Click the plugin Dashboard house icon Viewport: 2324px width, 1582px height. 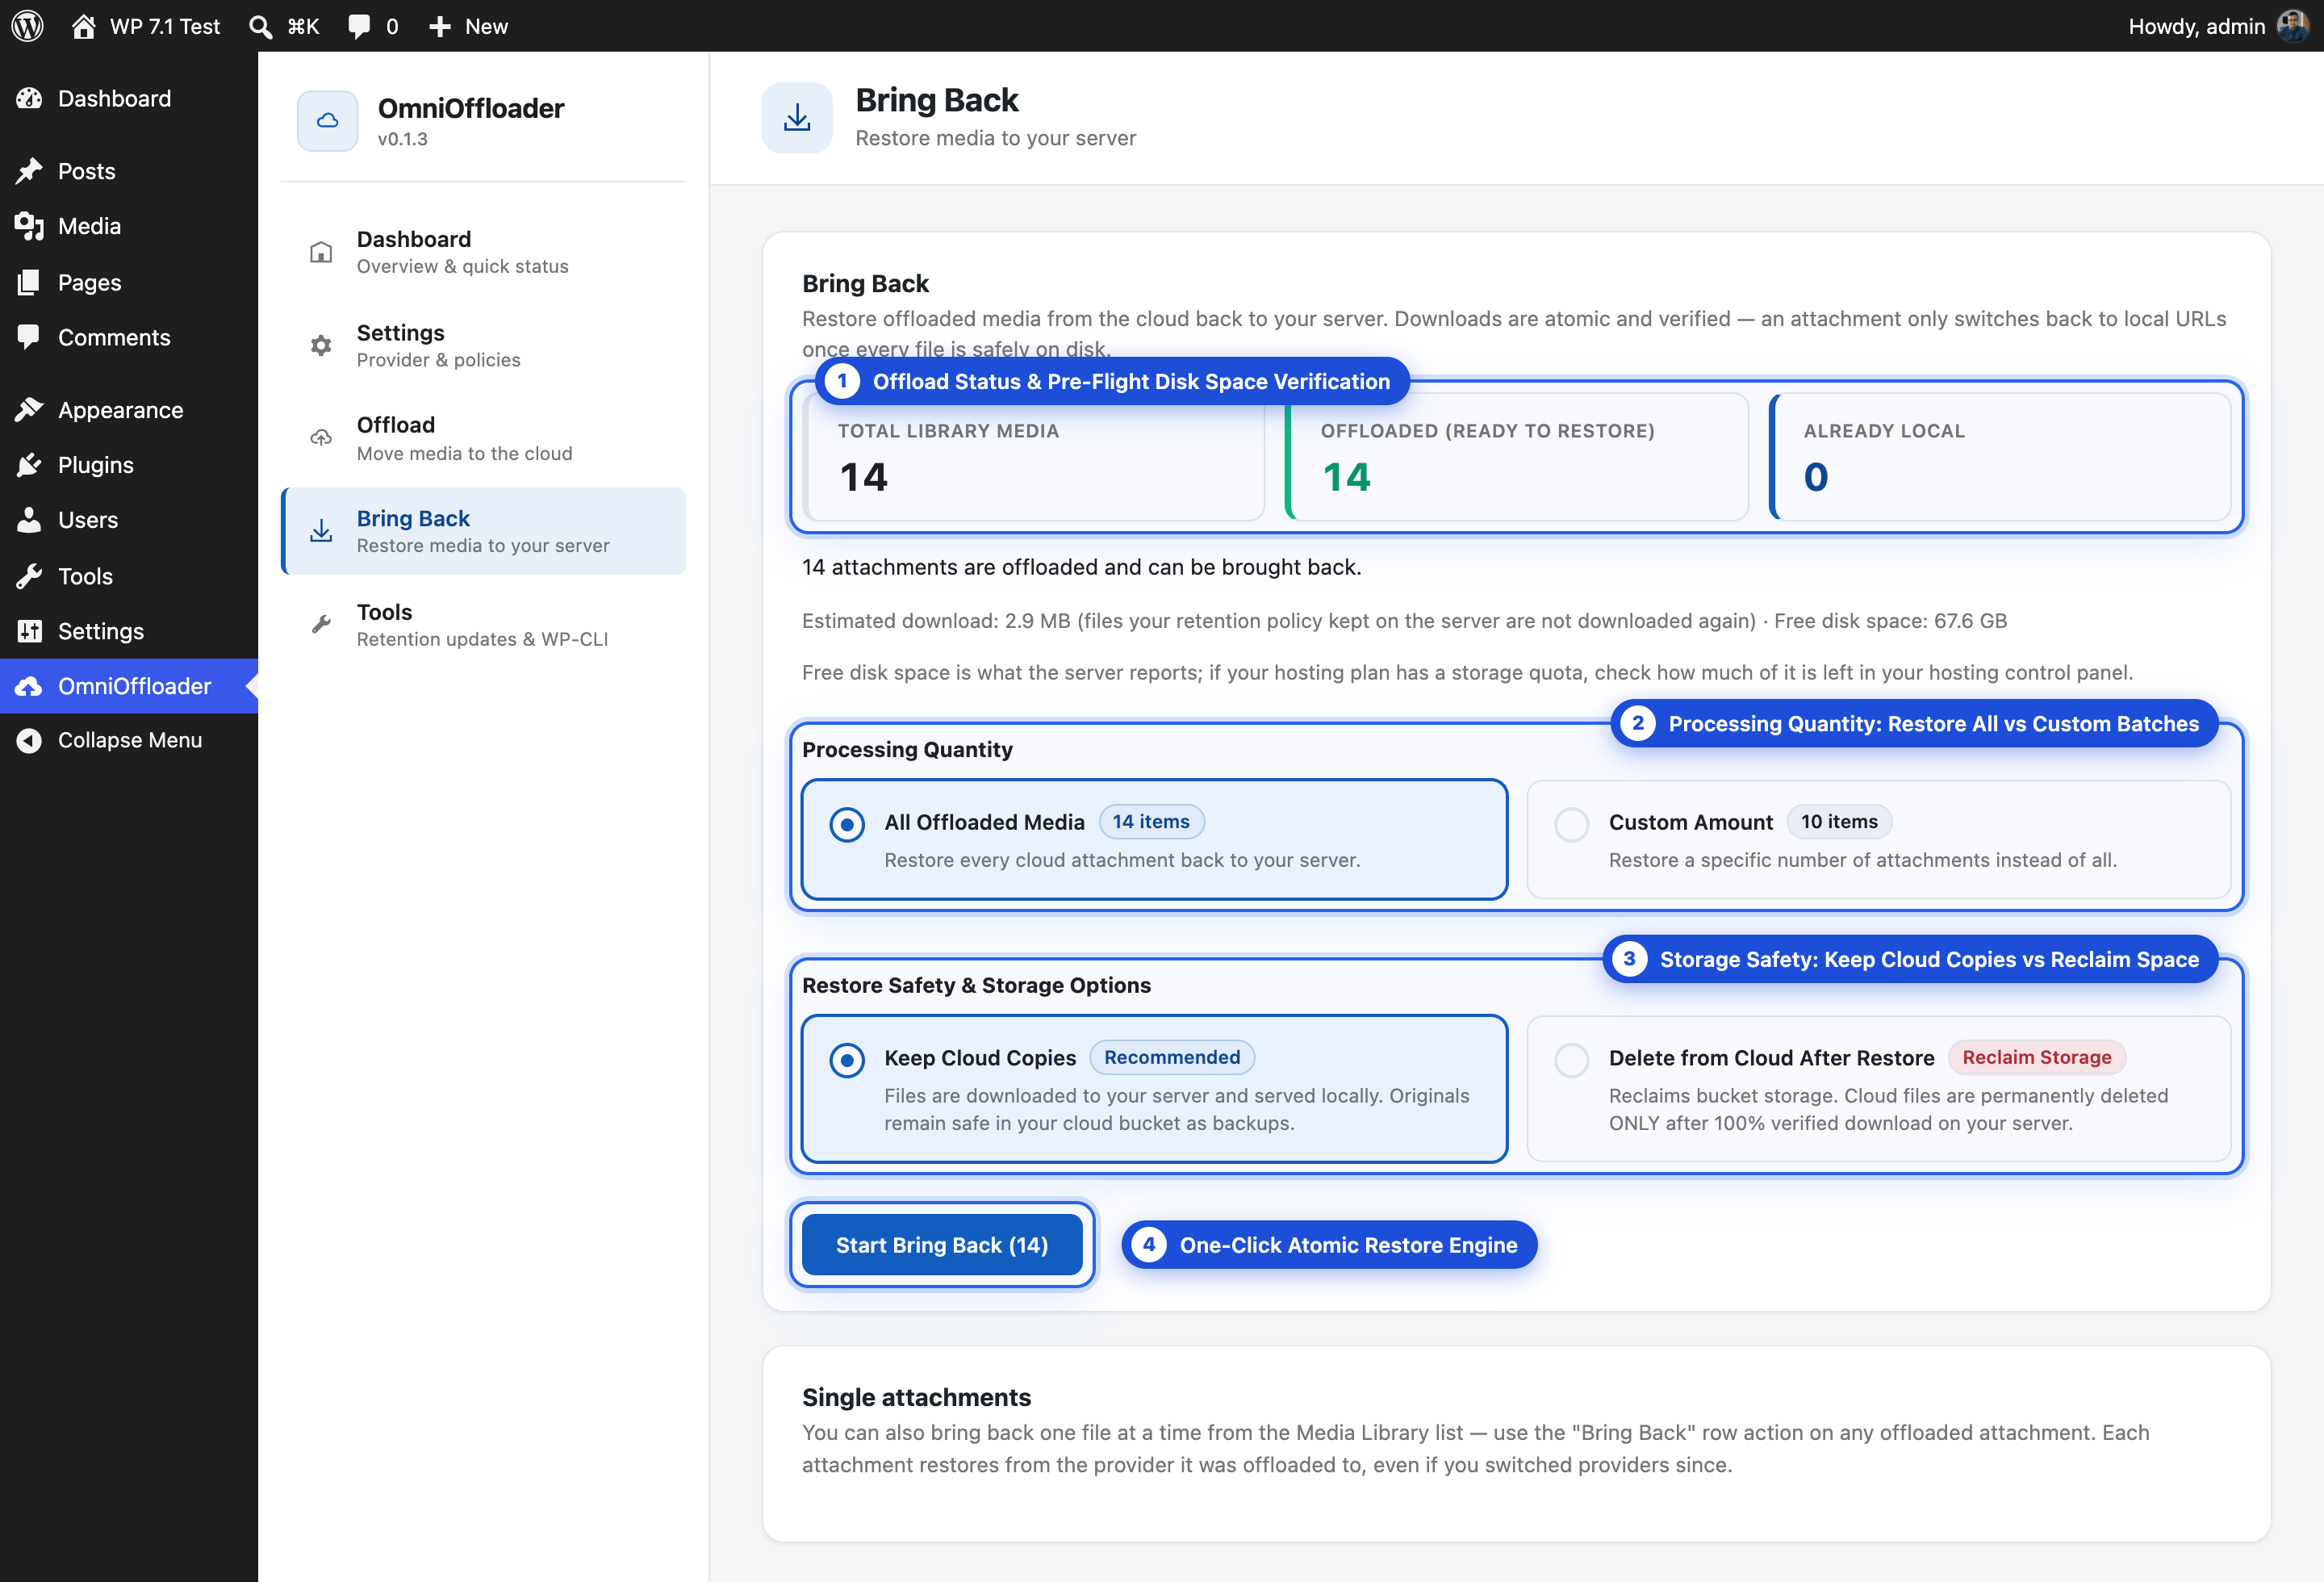[321, 252]
